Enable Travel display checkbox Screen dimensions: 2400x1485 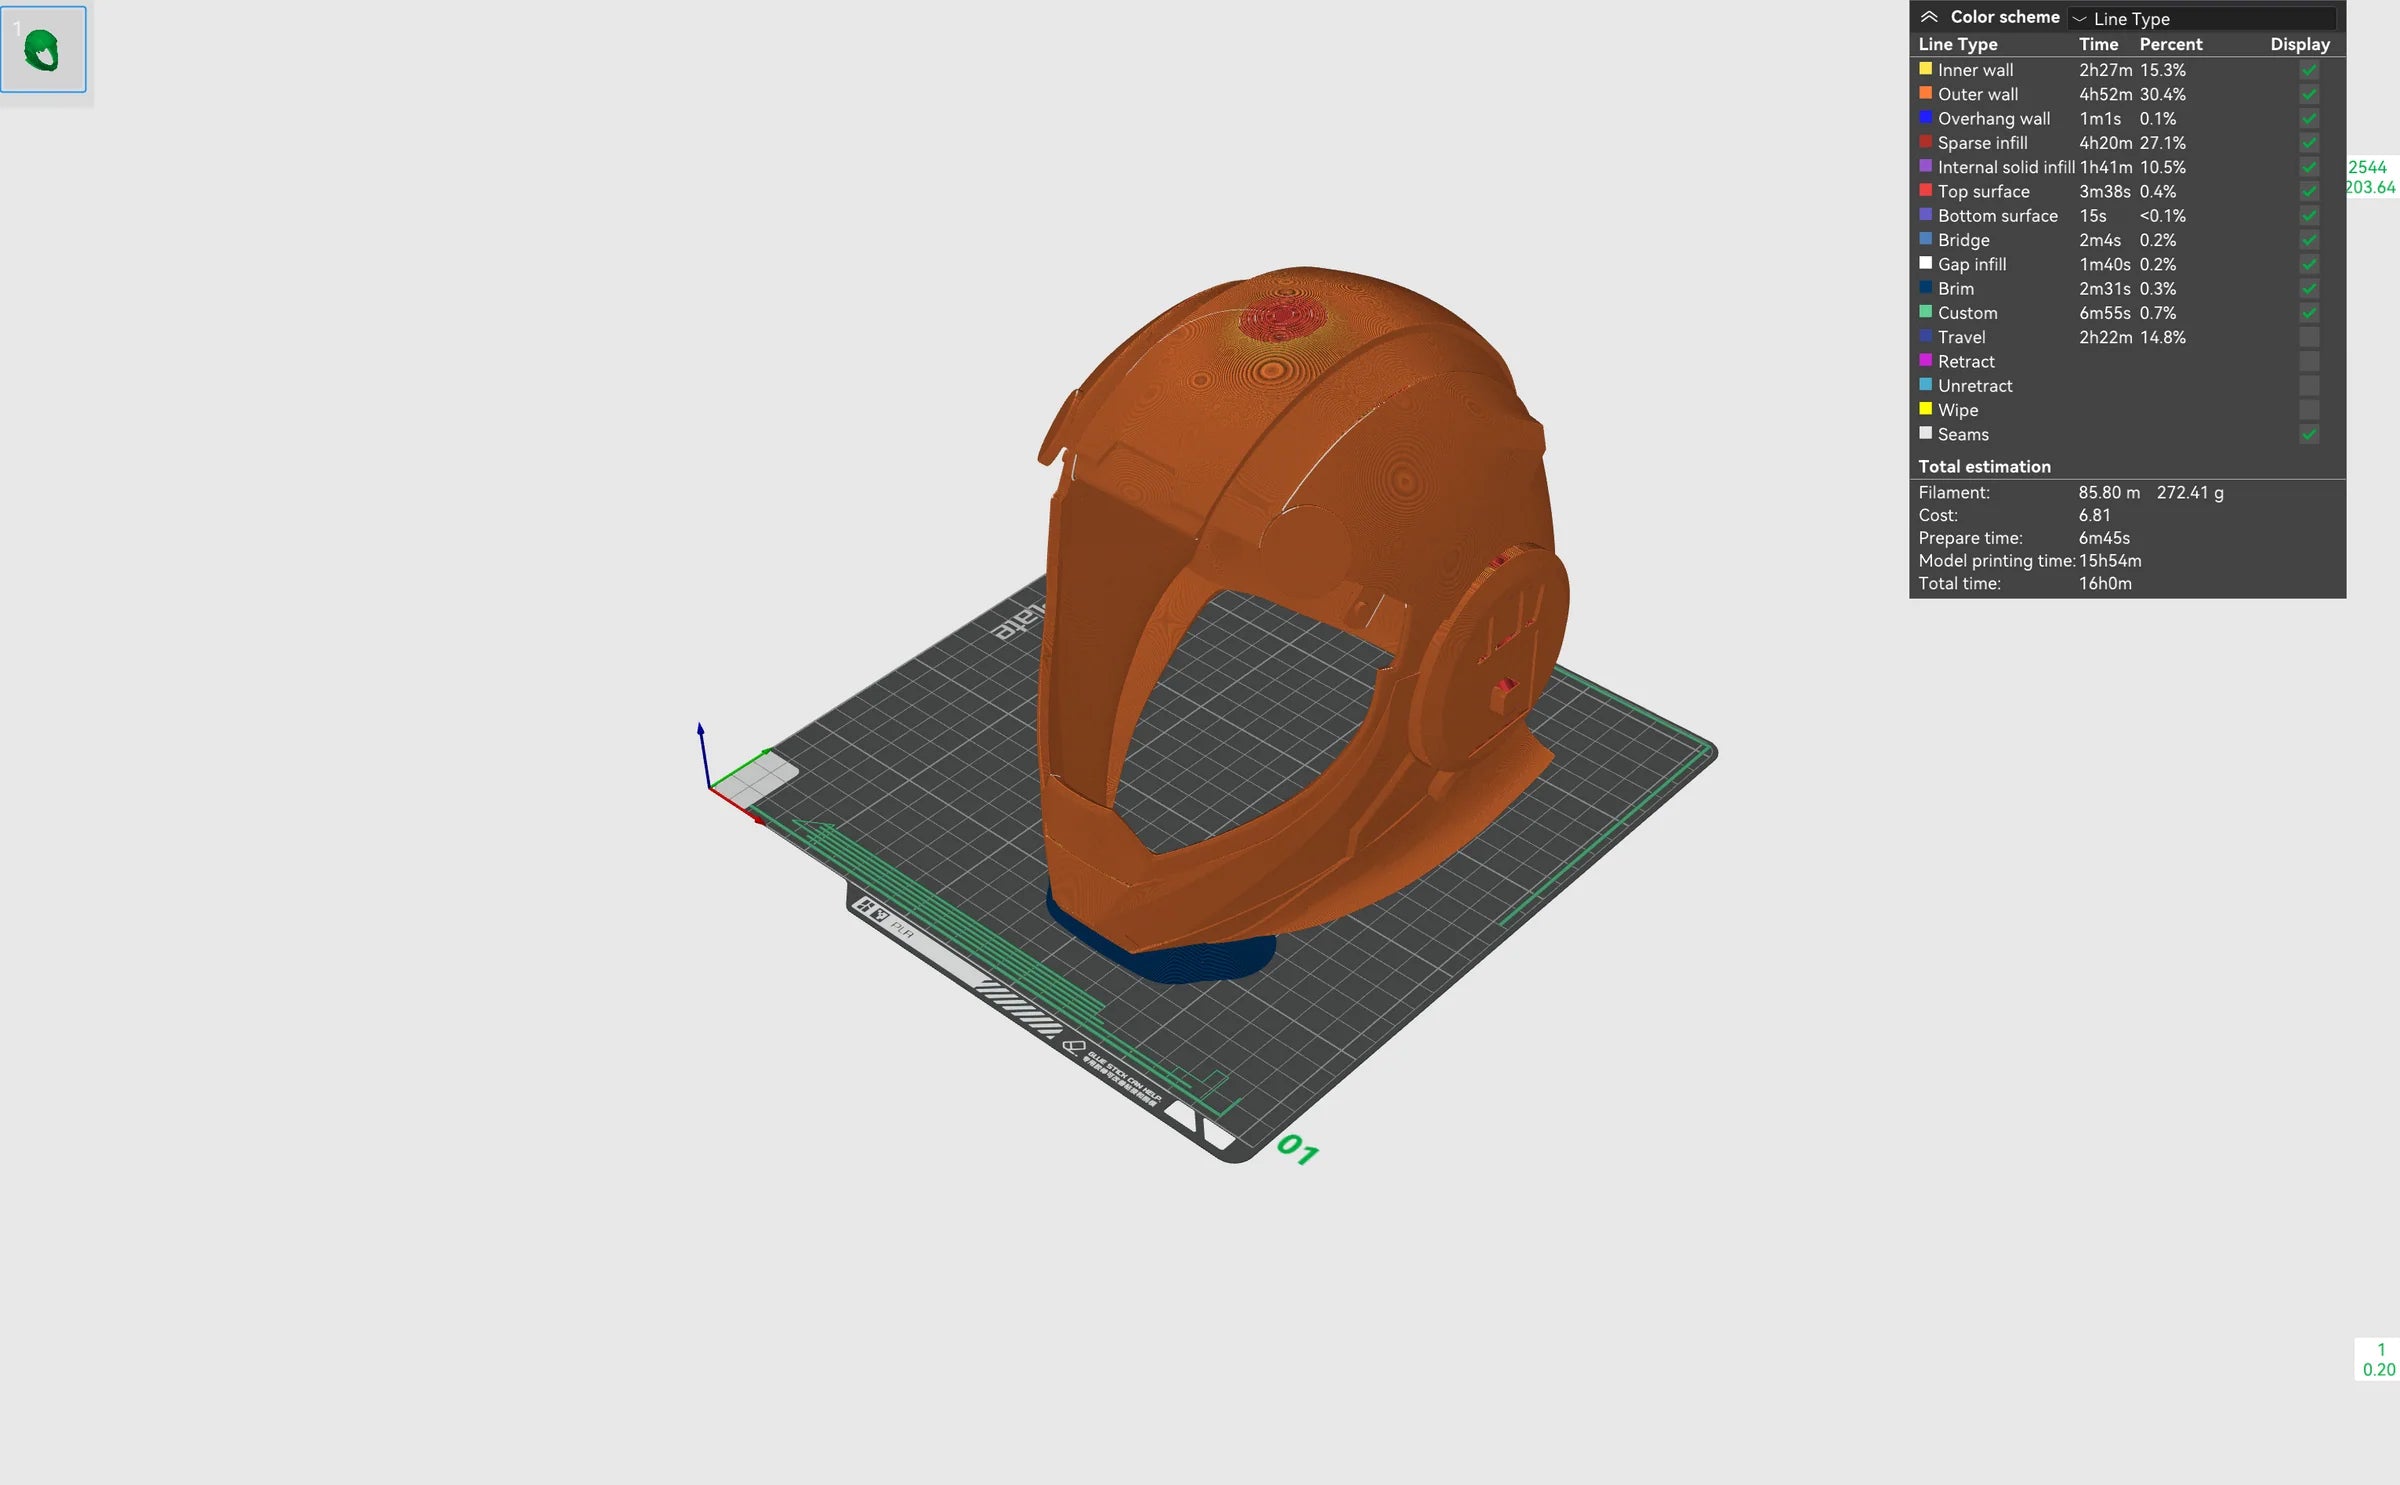pyautogui.click(x=2309, y=337)
